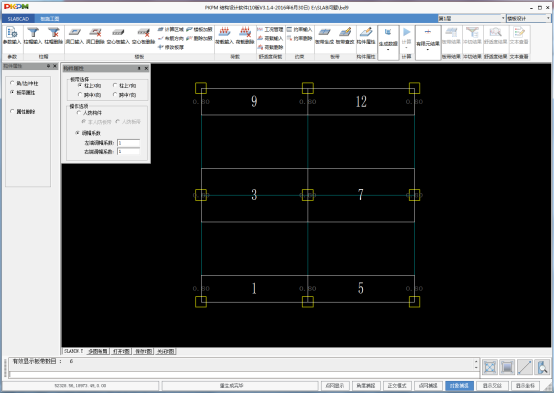
Task: Choose the 洞口输入 opening input tool
Action: 75,36
